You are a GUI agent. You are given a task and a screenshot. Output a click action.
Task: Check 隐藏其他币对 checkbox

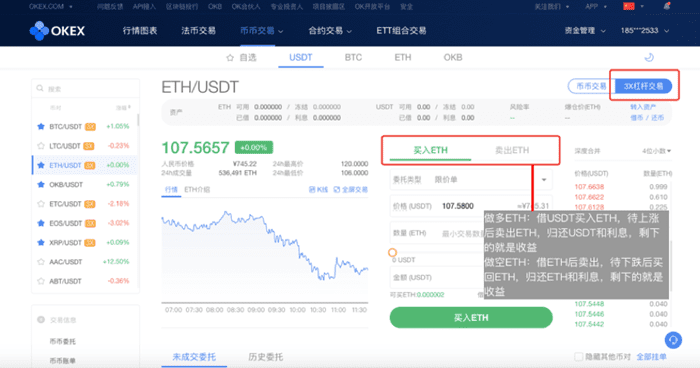coord(579,357)
